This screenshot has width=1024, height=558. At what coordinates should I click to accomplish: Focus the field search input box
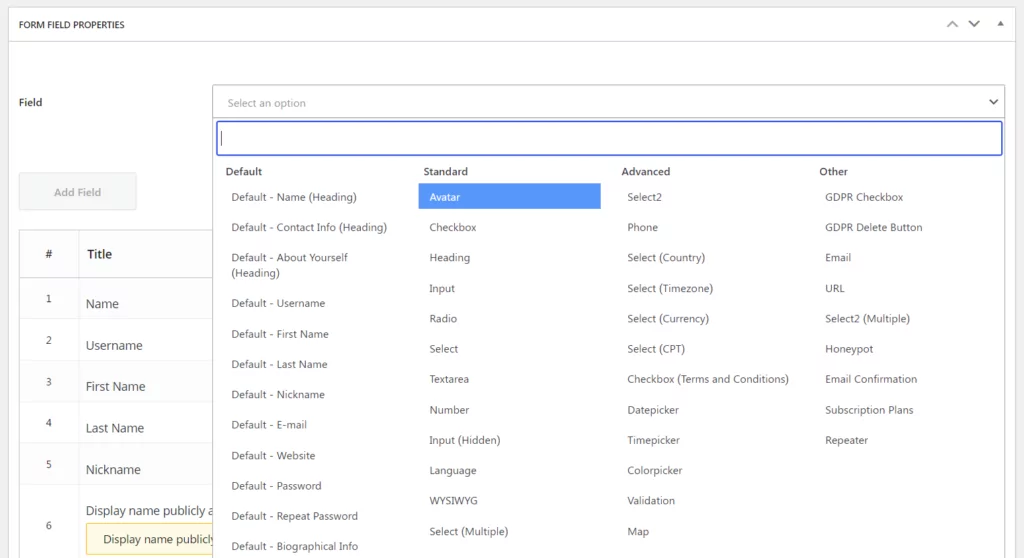(x=609, y=138)
